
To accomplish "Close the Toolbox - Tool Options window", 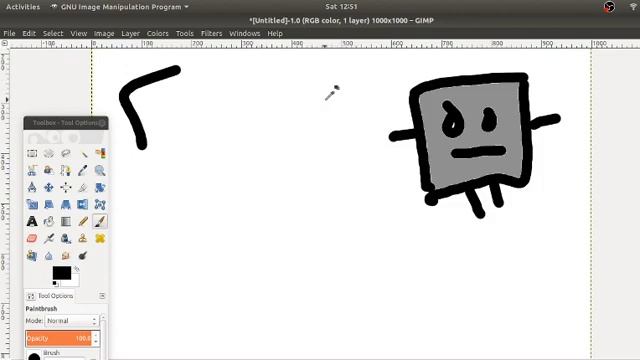I will [x=102, y=122].
